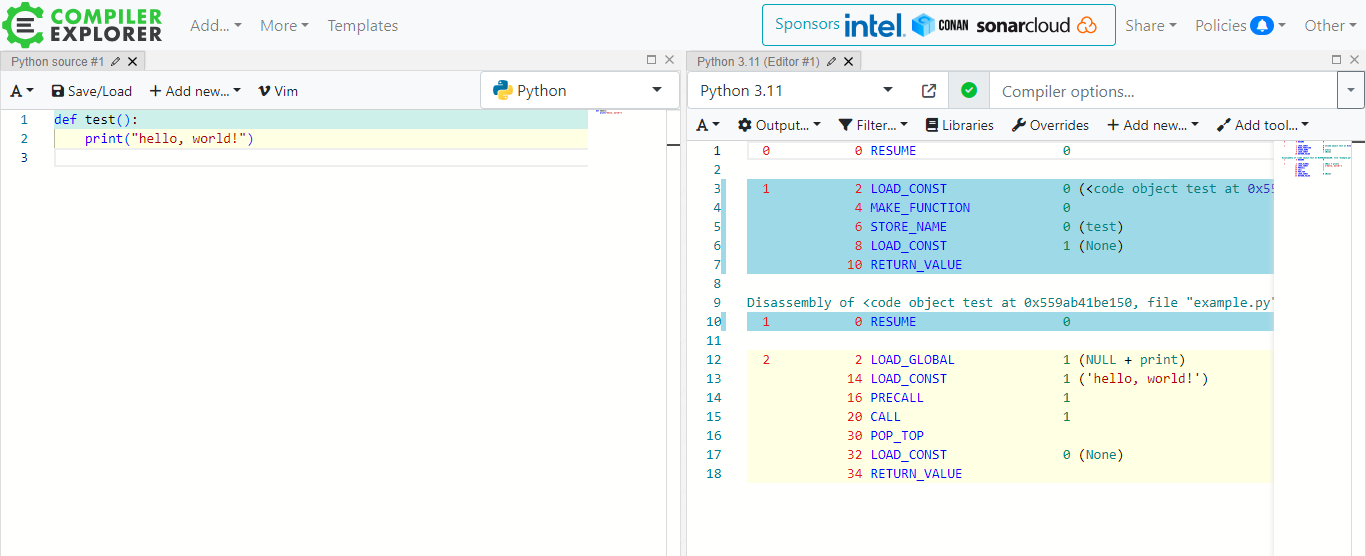Click the Compiler options input field

[x=1162, y=92]
